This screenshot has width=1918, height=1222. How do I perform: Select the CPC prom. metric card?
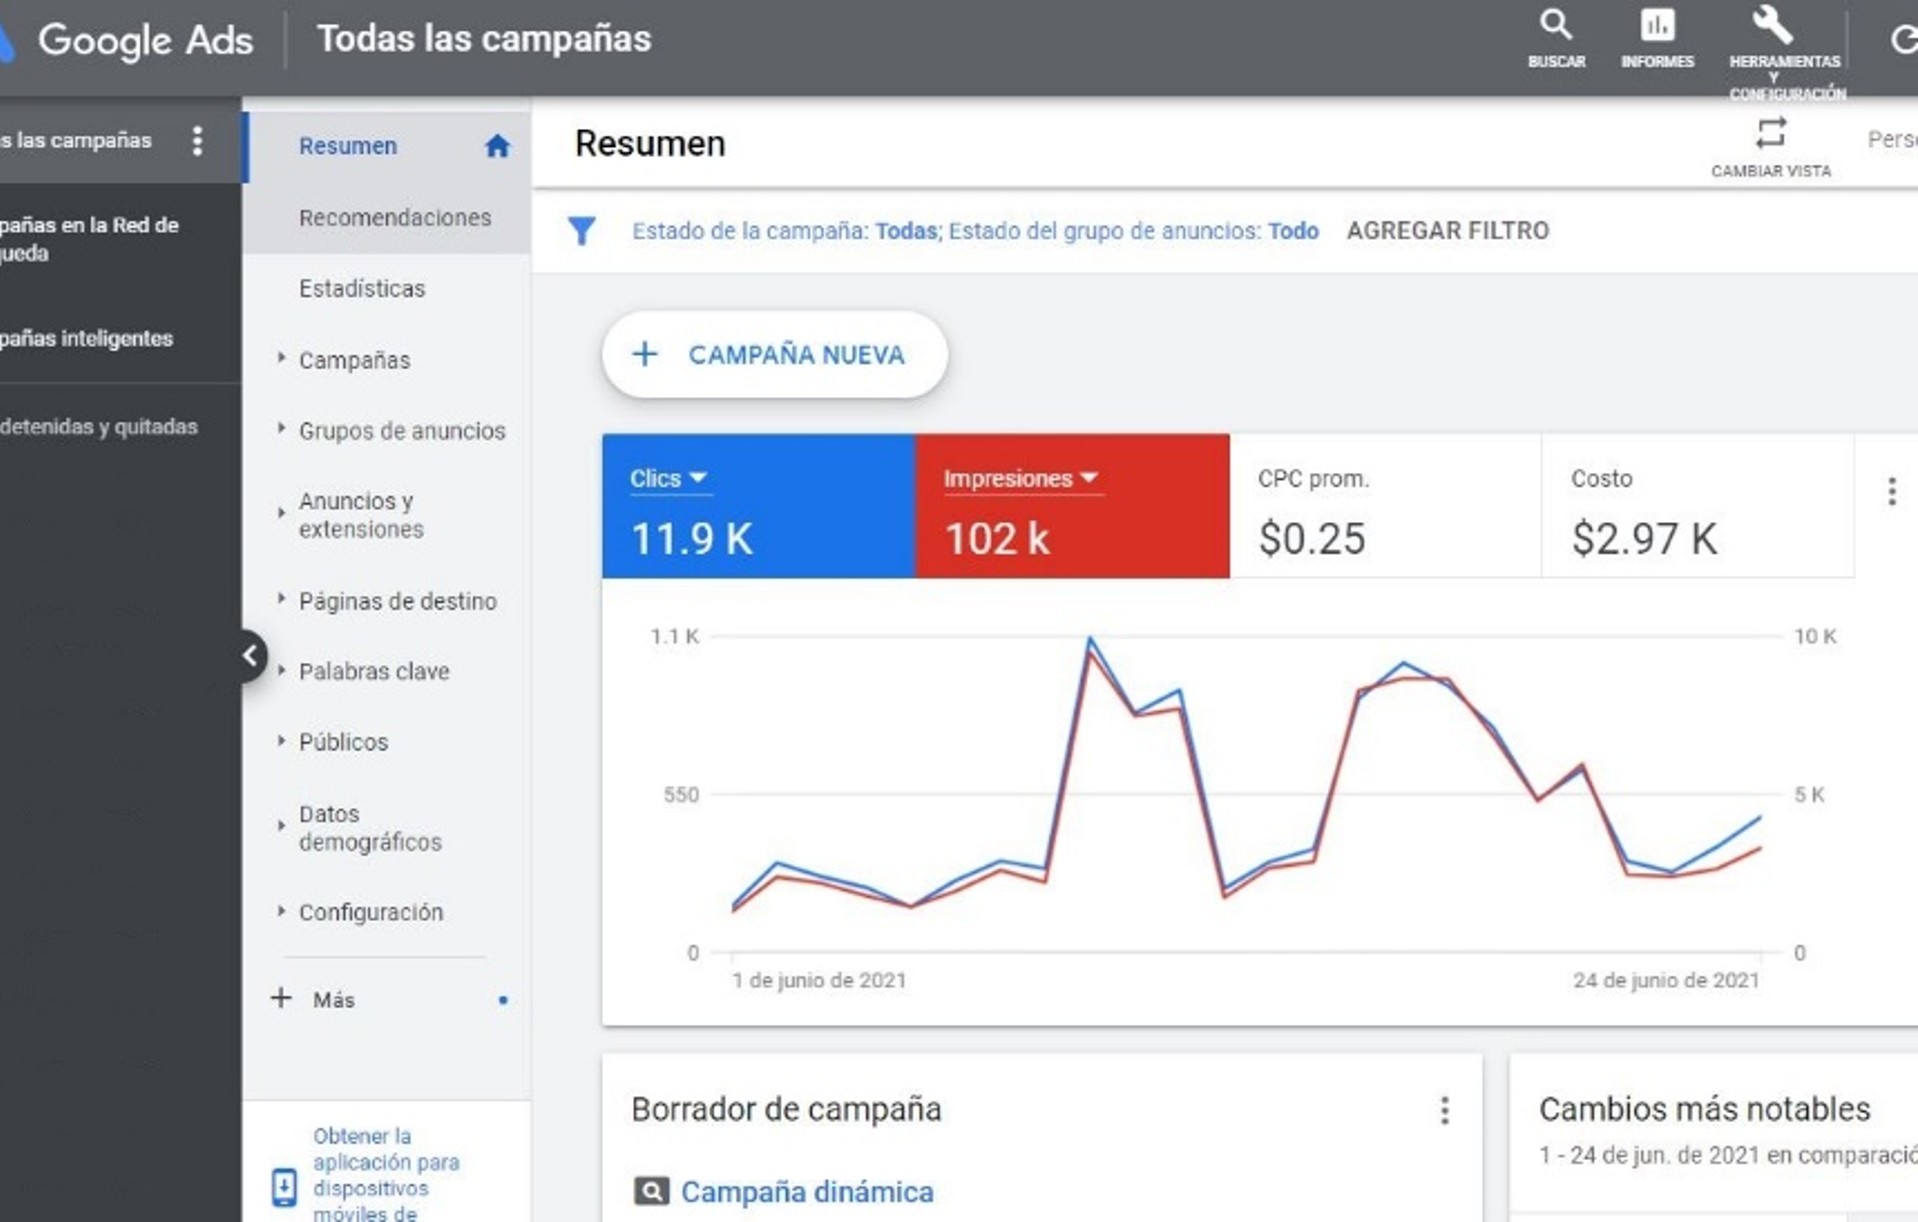pyautogui.click(x=1384, y=507)
